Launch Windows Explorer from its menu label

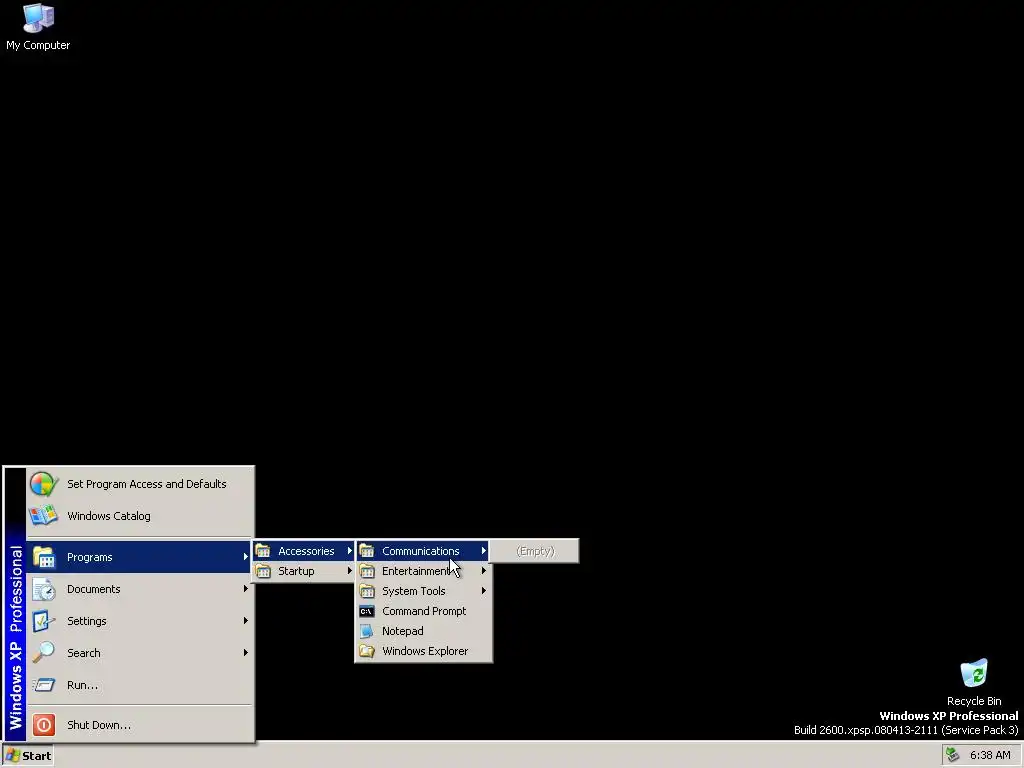[425, 651]
